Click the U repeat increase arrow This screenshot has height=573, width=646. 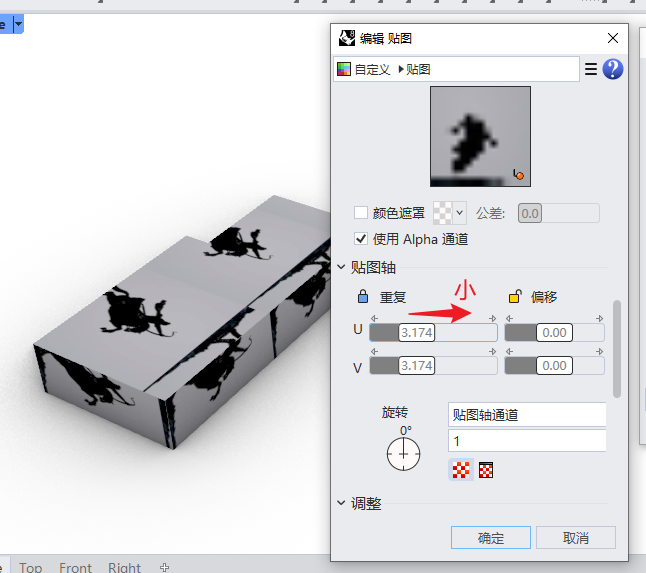[x=493, y=318]
